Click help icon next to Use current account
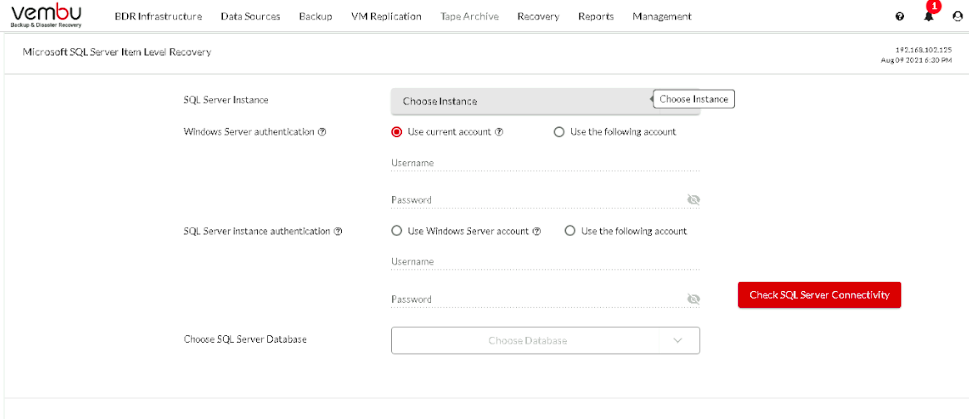This screenshot has height=419, width=969. coord(499,132)
